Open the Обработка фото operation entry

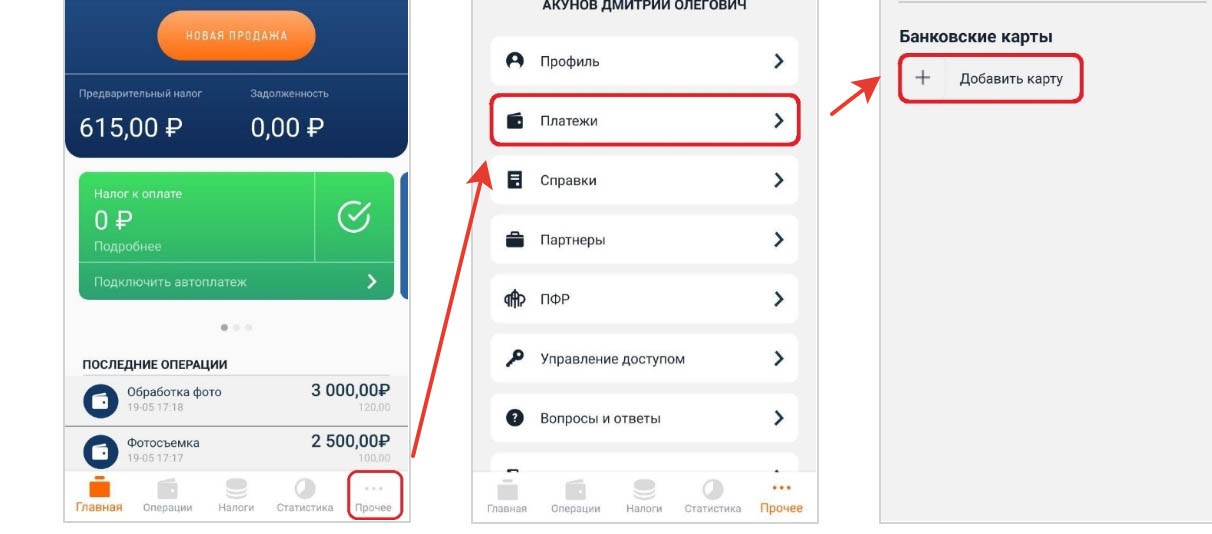click(x=236, y=399)
